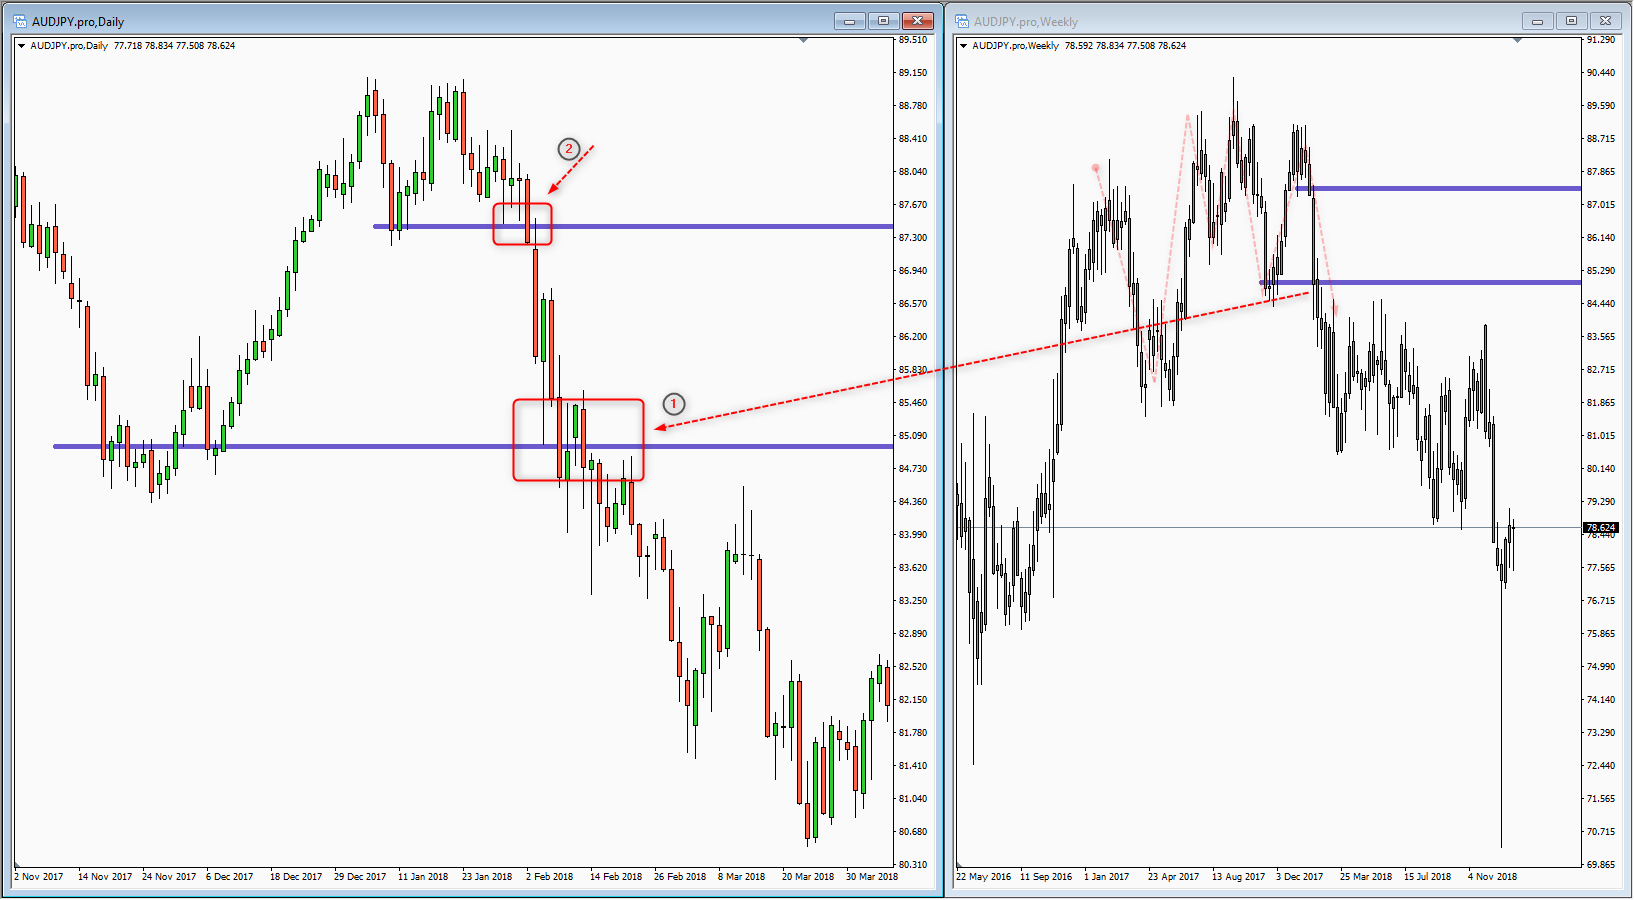Image resolution: width=1634 pixels, height=900 pixels.
Task: Click the large red rectangle on Daily chart
Action: pos(578,401)
